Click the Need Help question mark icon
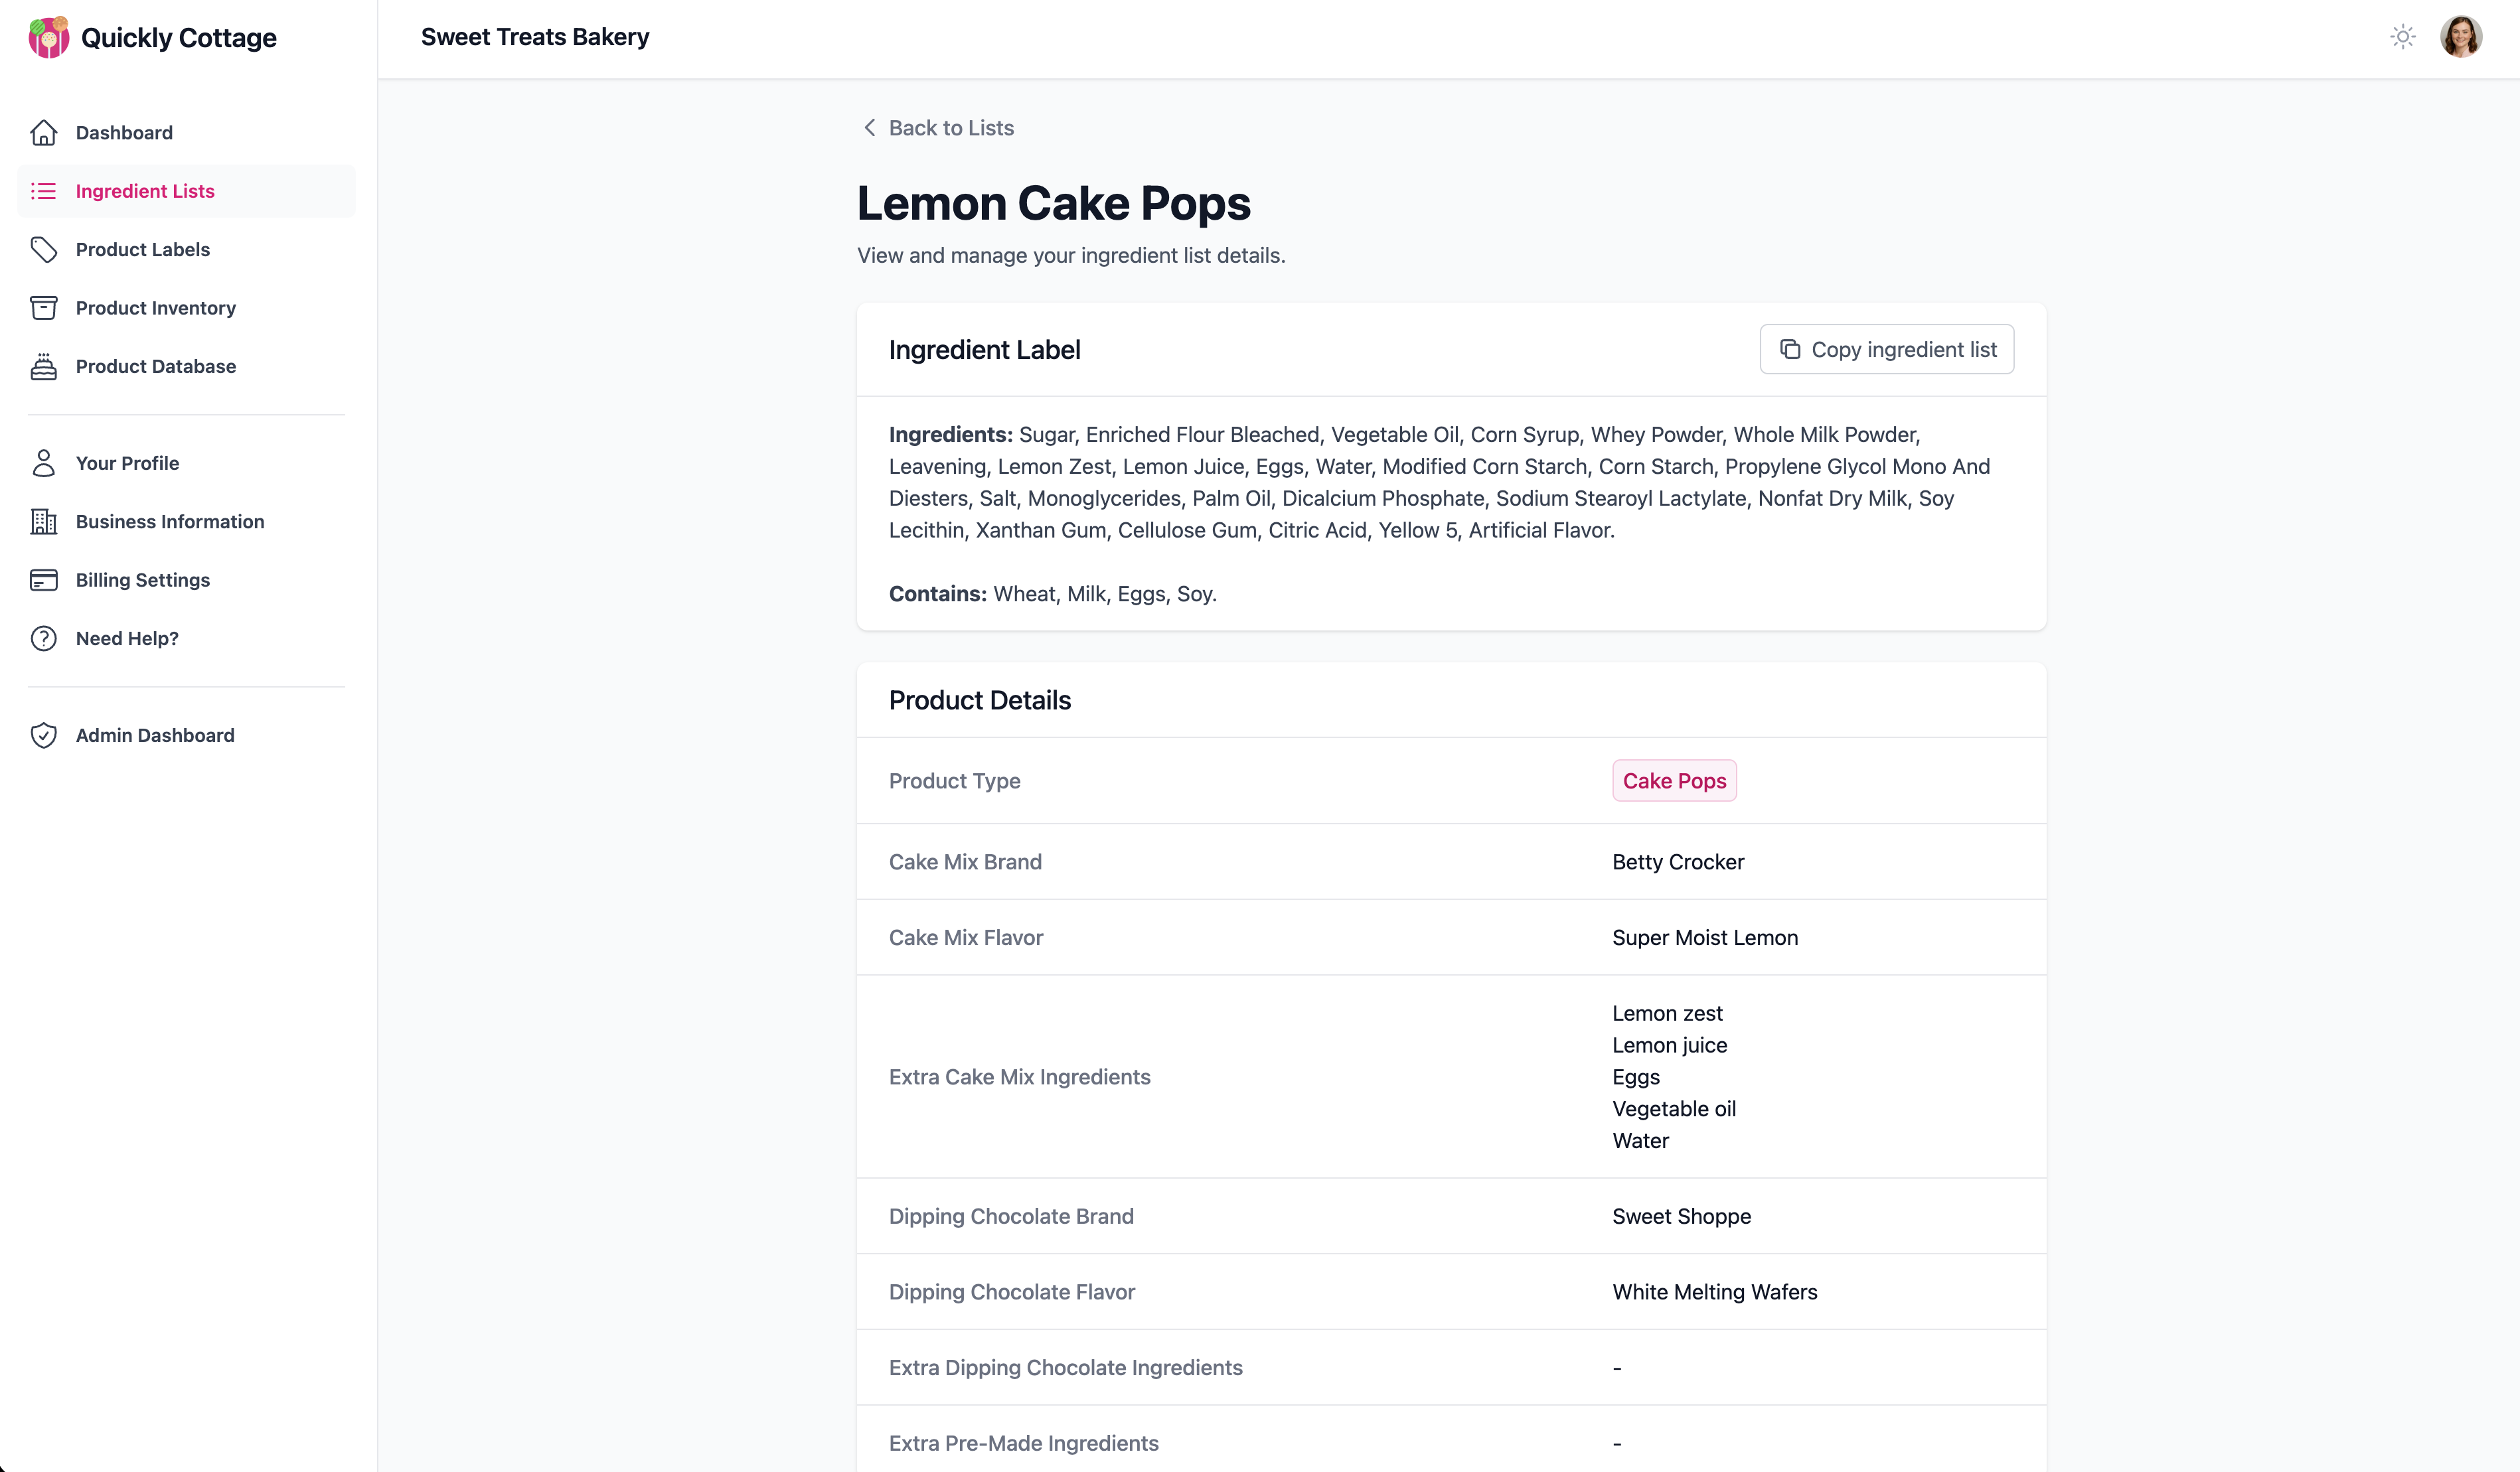The image size is (2520, 1472). [44, 639]
